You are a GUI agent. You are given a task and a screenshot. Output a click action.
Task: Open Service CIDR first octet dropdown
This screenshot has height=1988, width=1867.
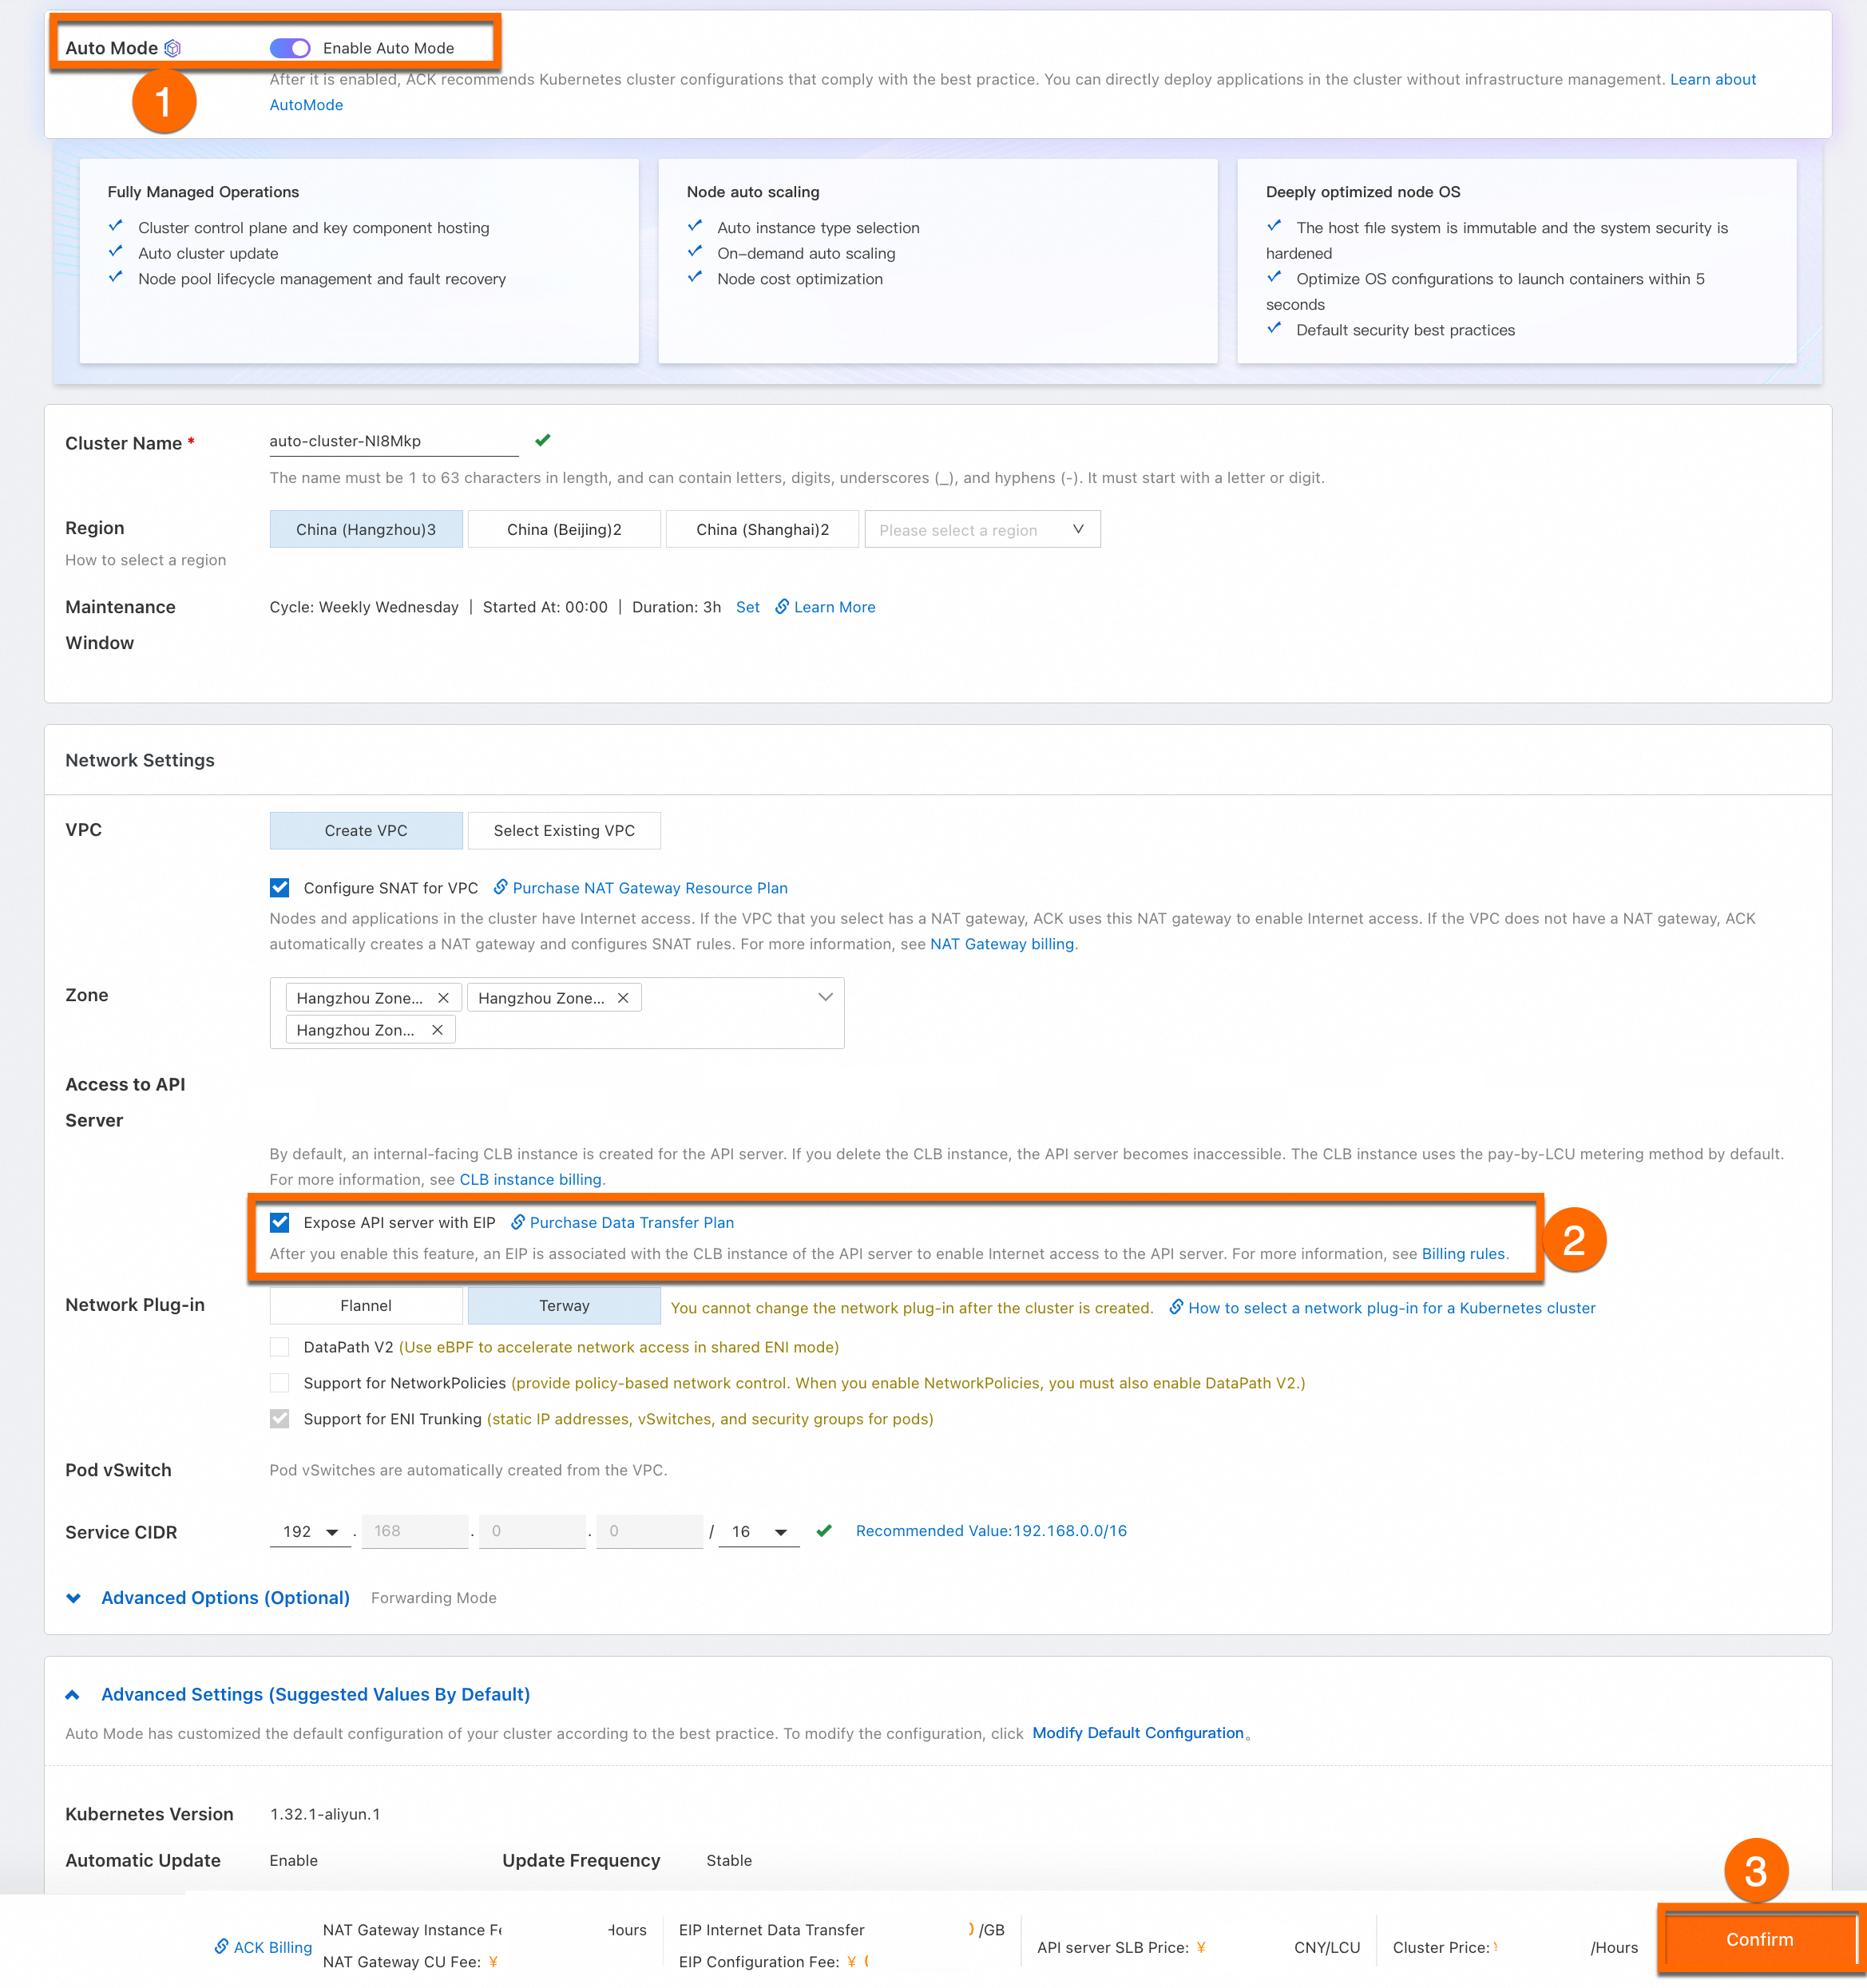pyautogui.click(x=310, y=1531)
